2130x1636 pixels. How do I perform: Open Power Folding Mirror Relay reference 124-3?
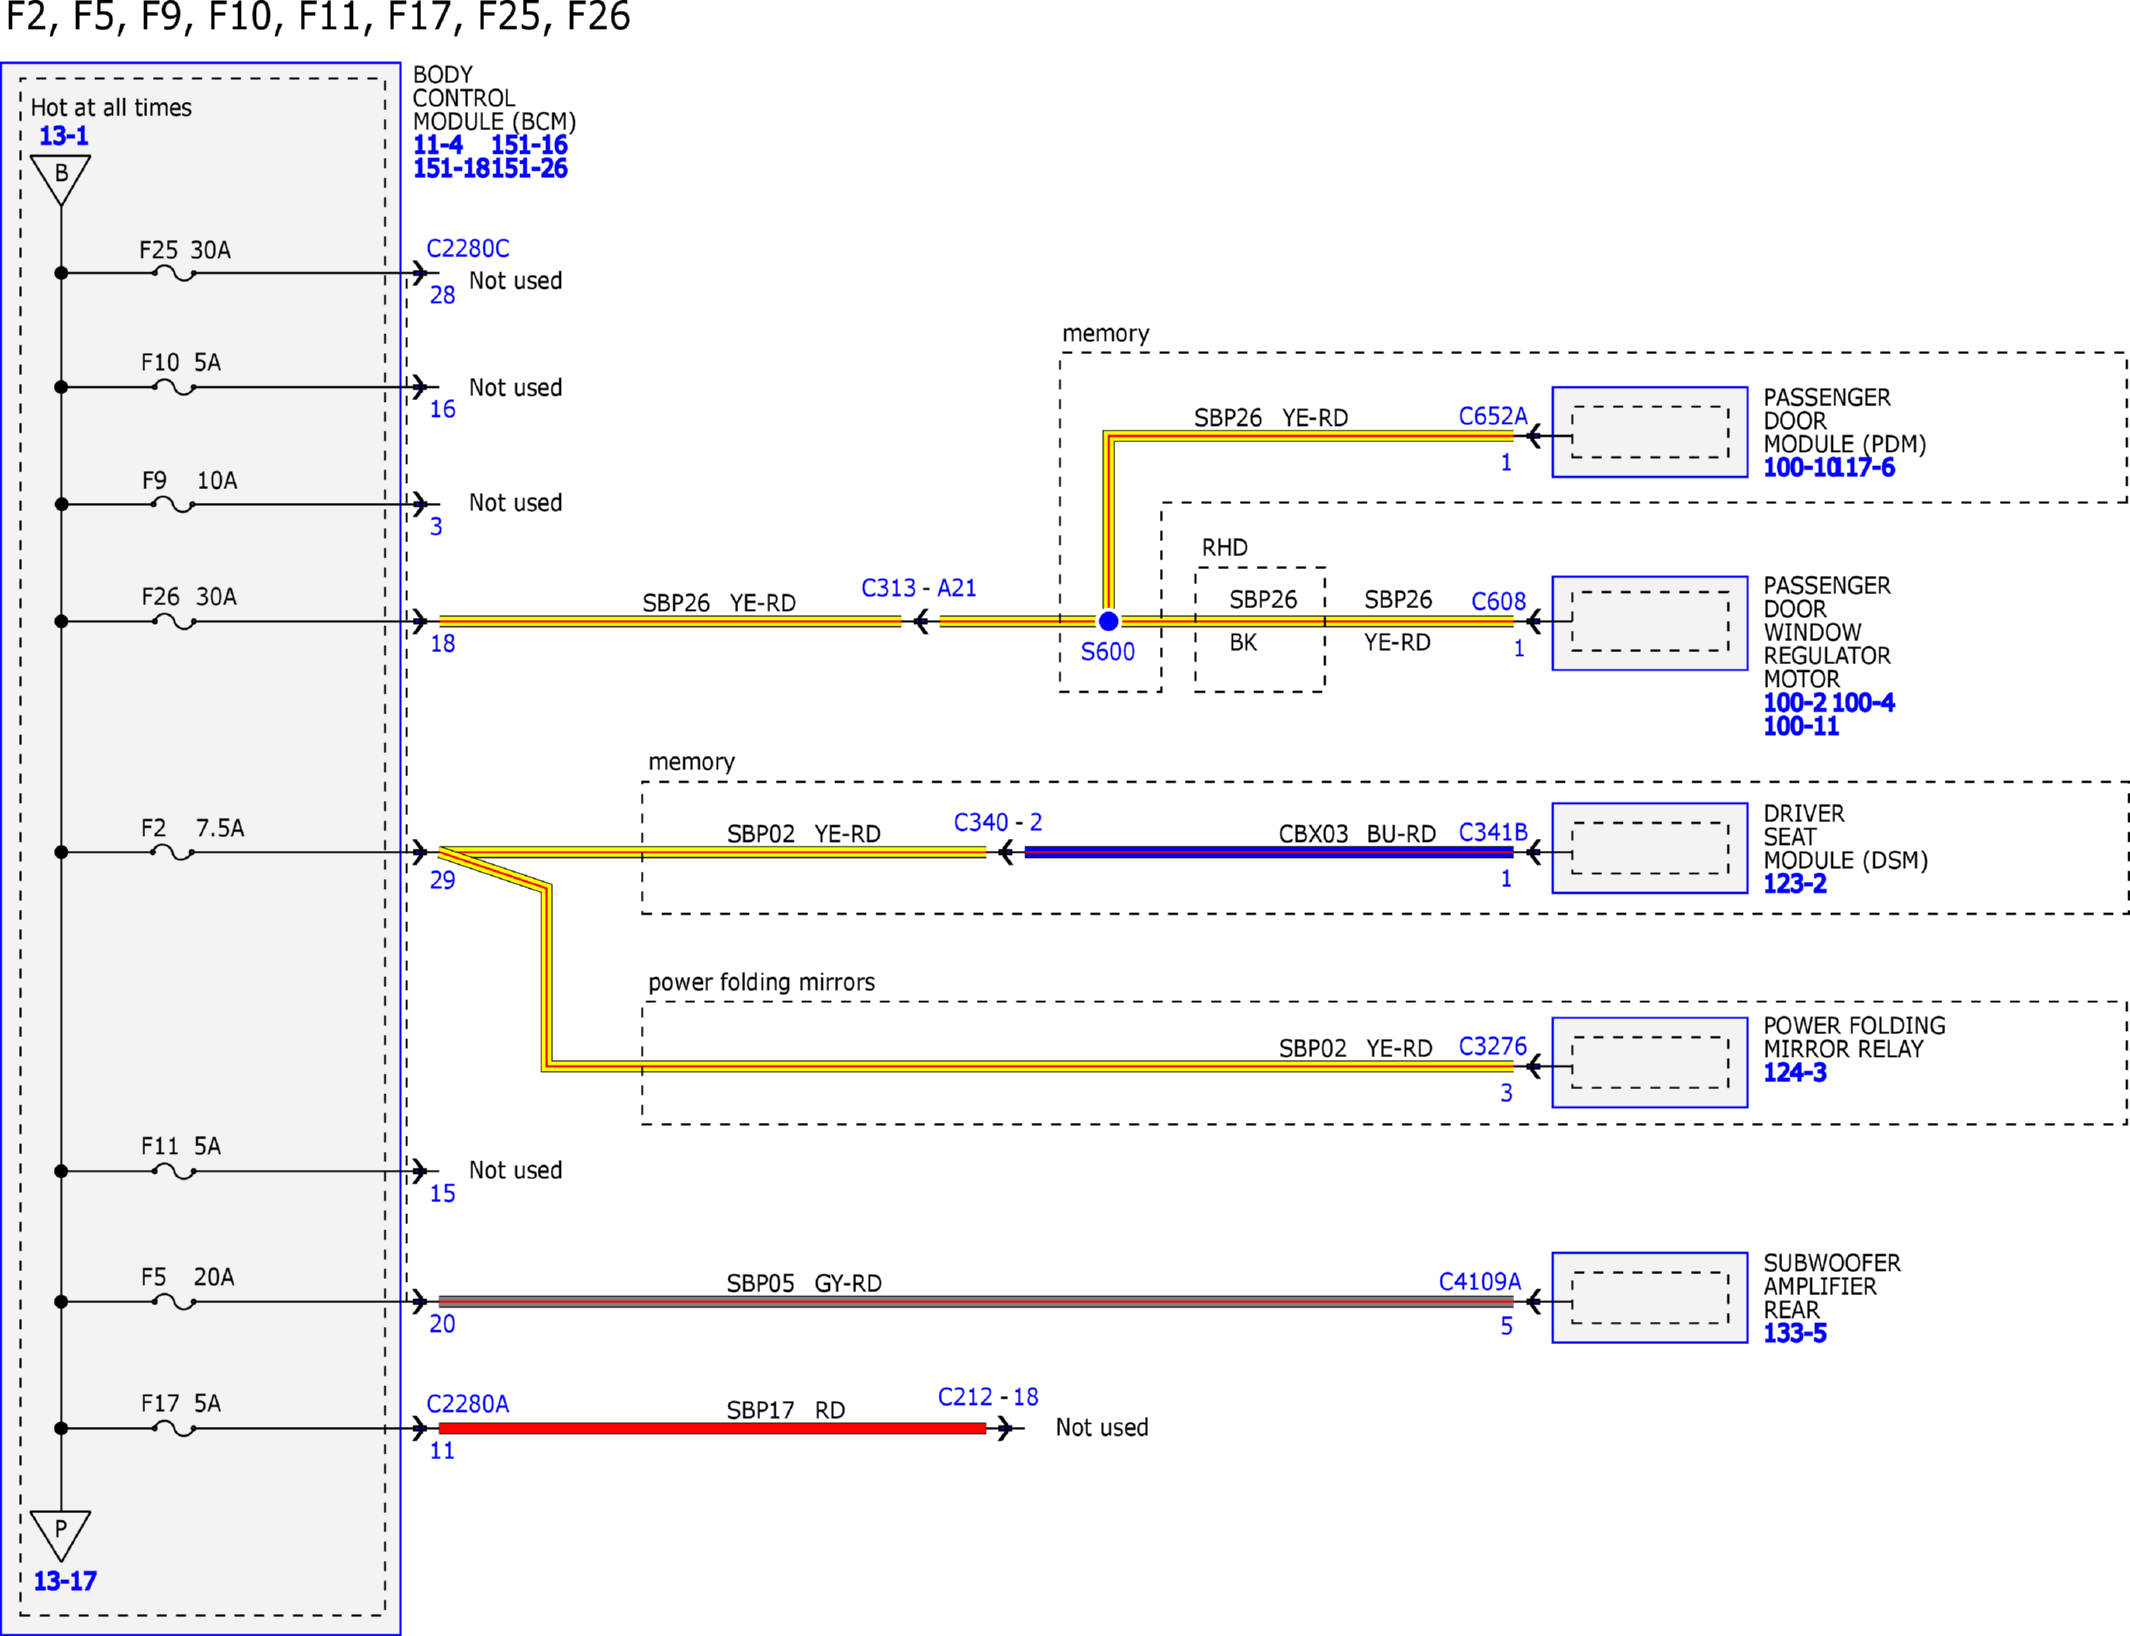[x=1794, y=1073]
